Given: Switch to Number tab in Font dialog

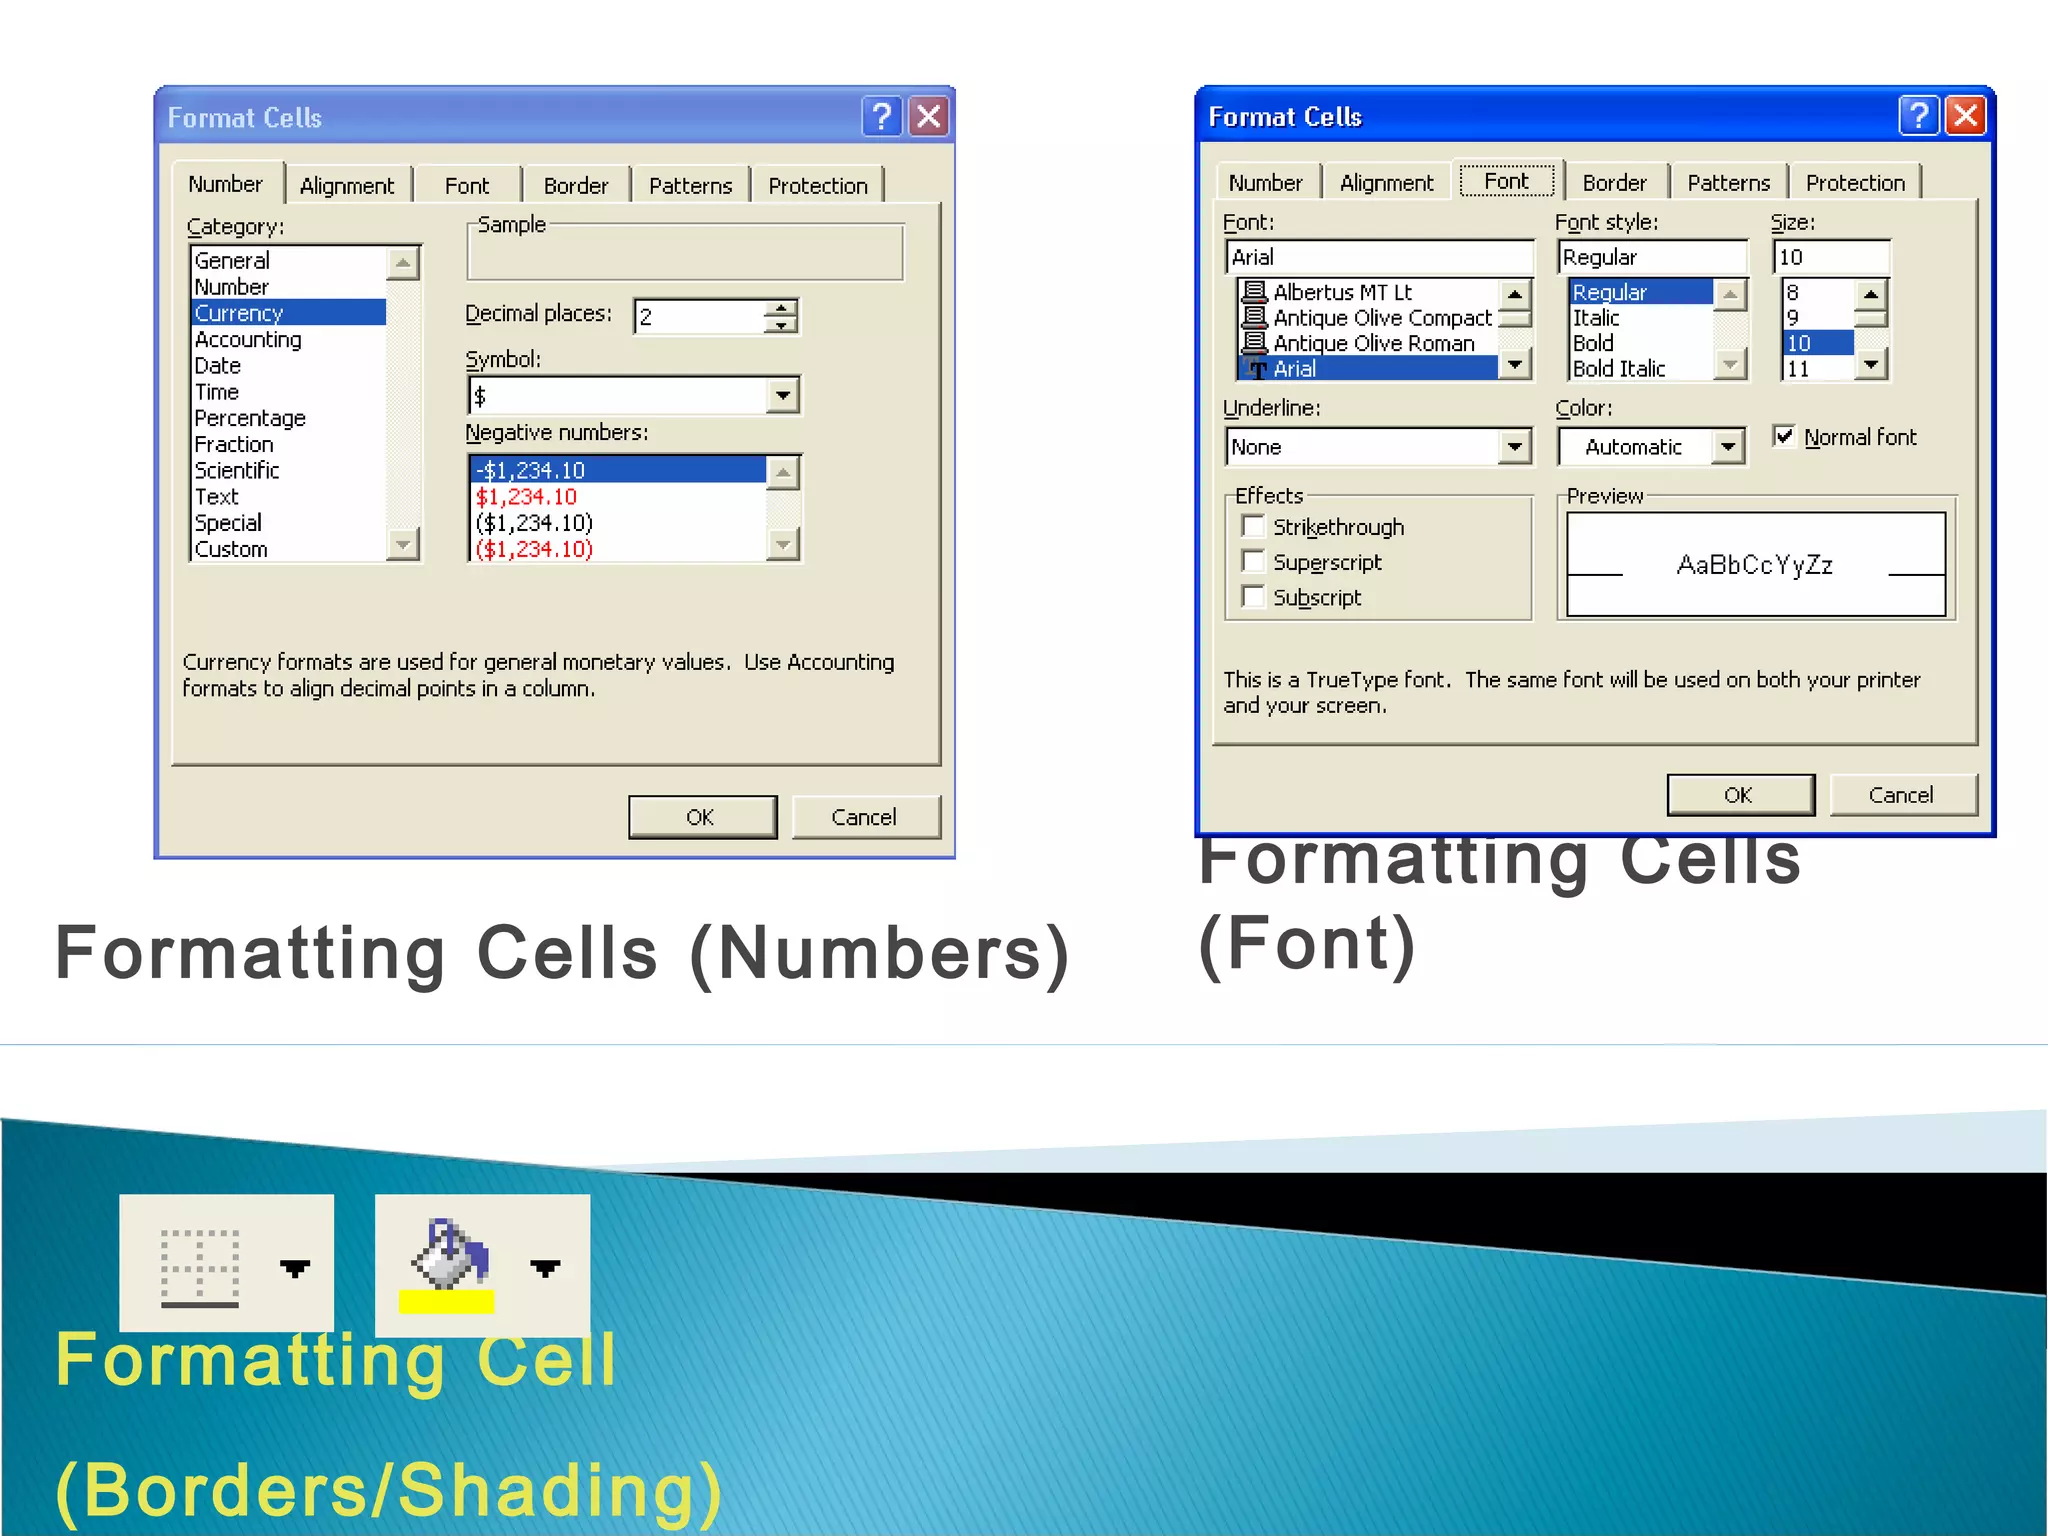Looking at the screenshot, I should [x=1265, y=182].
